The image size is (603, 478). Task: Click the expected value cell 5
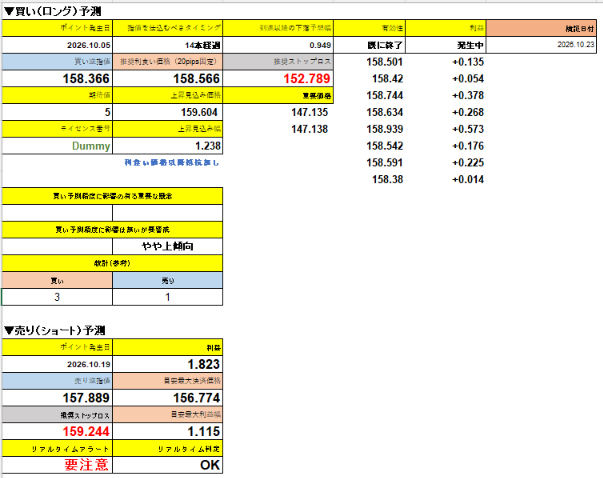(57, 112)
